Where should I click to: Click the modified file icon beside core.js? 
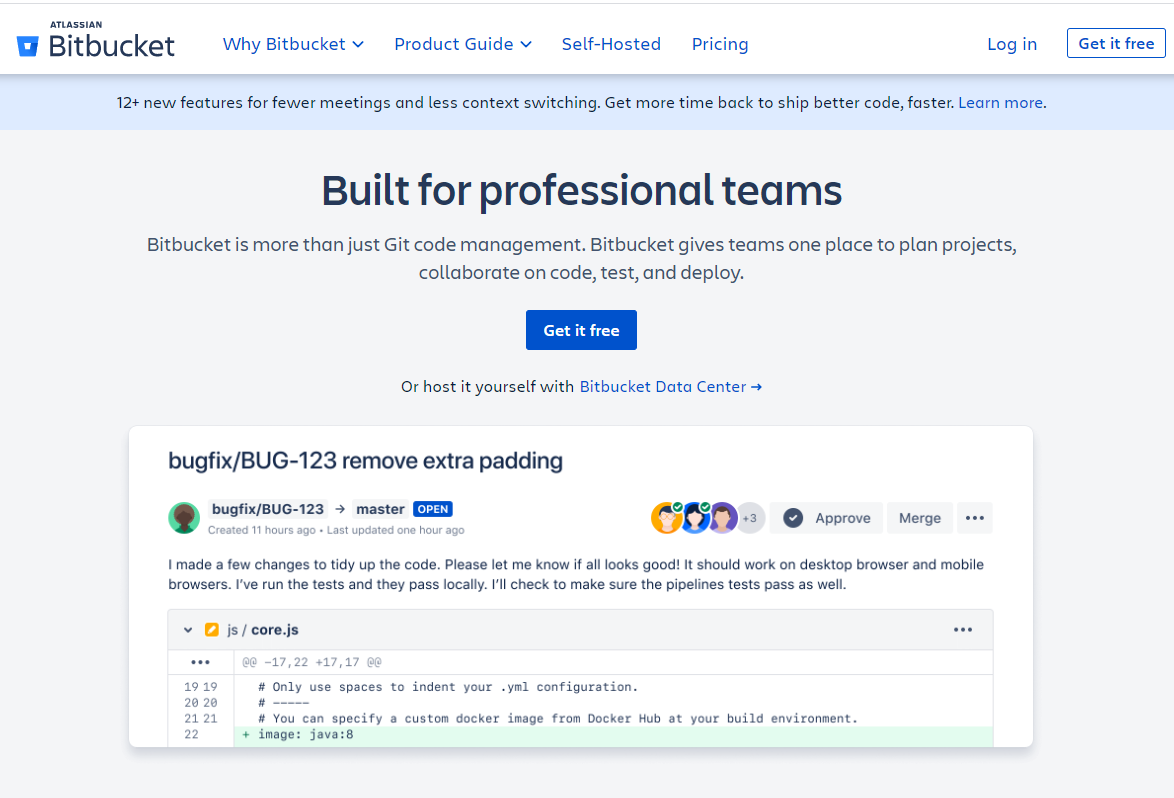pos(212,630)
